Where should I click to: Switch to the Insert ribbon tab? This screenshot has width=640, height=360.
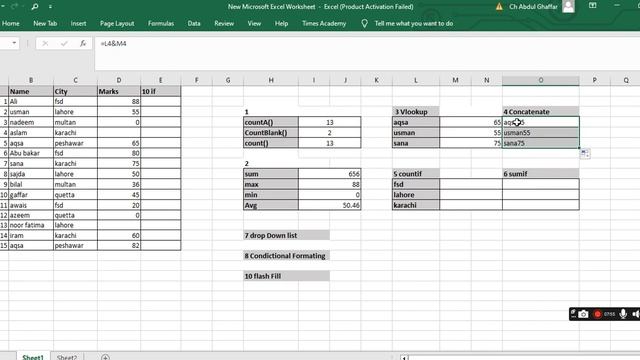point(78,24)
